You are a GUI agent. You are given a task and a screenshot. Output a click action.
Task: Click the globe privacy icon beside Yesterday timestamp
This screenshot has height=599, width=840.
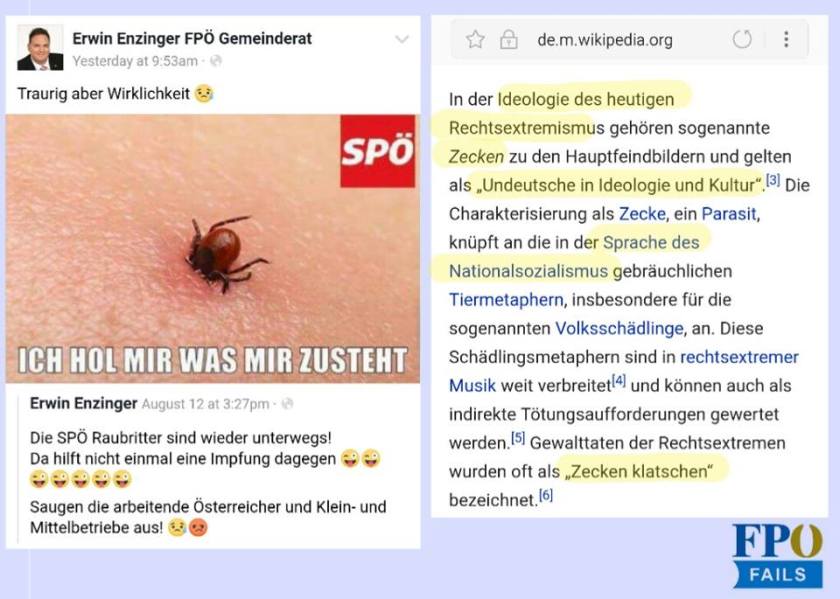(216, 61)
